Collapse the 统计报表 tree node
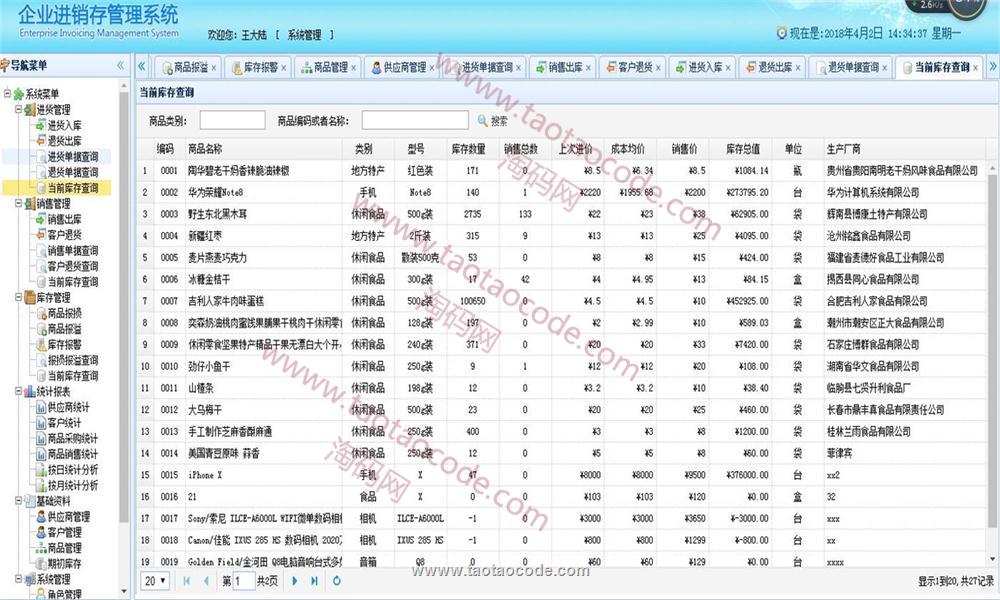Screen dimensions: 1000x600 click(19, 392)
